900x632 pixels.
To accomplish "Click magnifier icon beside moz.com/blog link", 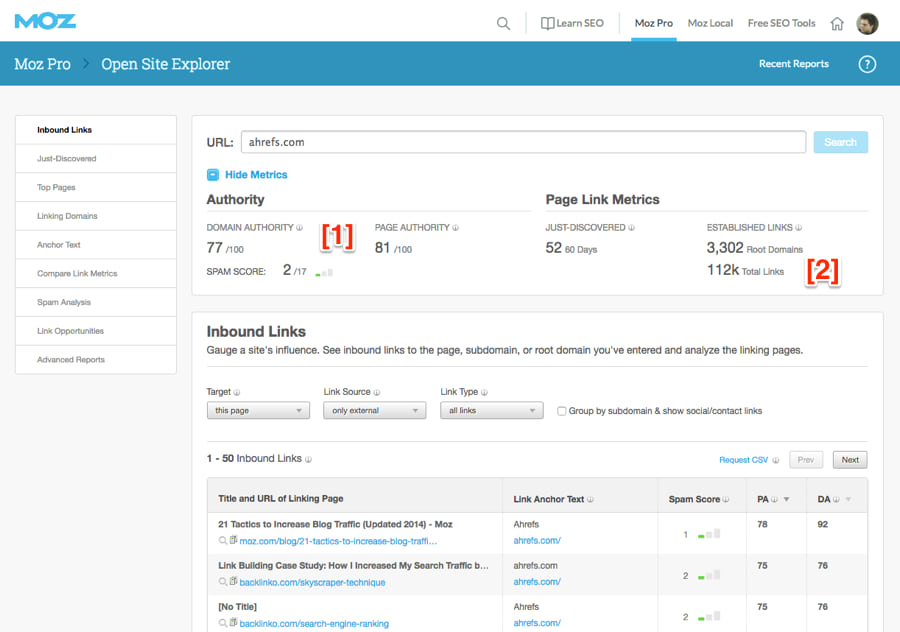I will [223, 541].
